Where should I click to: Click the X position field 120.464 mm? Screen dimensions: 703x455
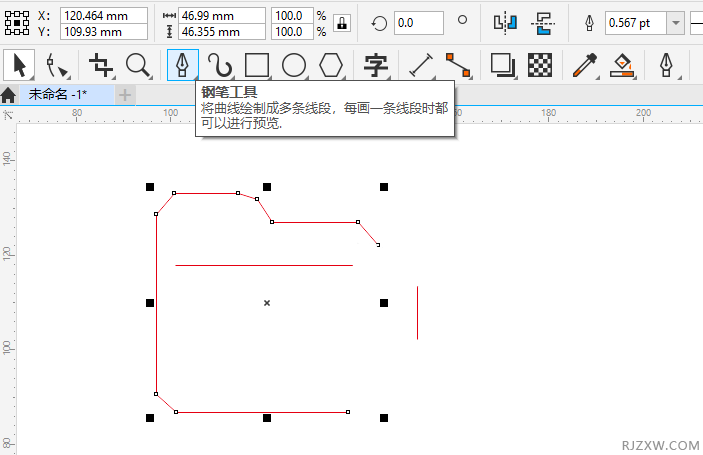104,16
